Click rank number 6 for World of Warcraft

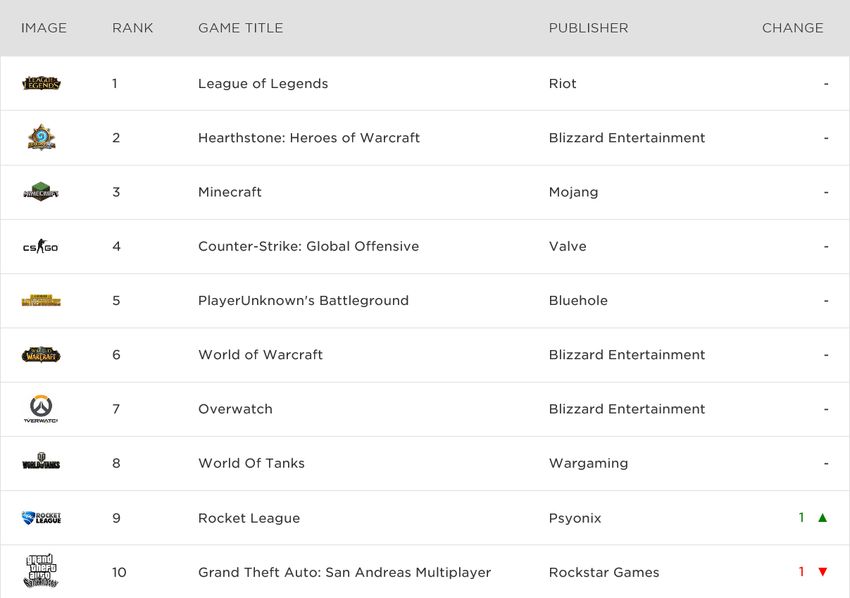tap(116, 355)
